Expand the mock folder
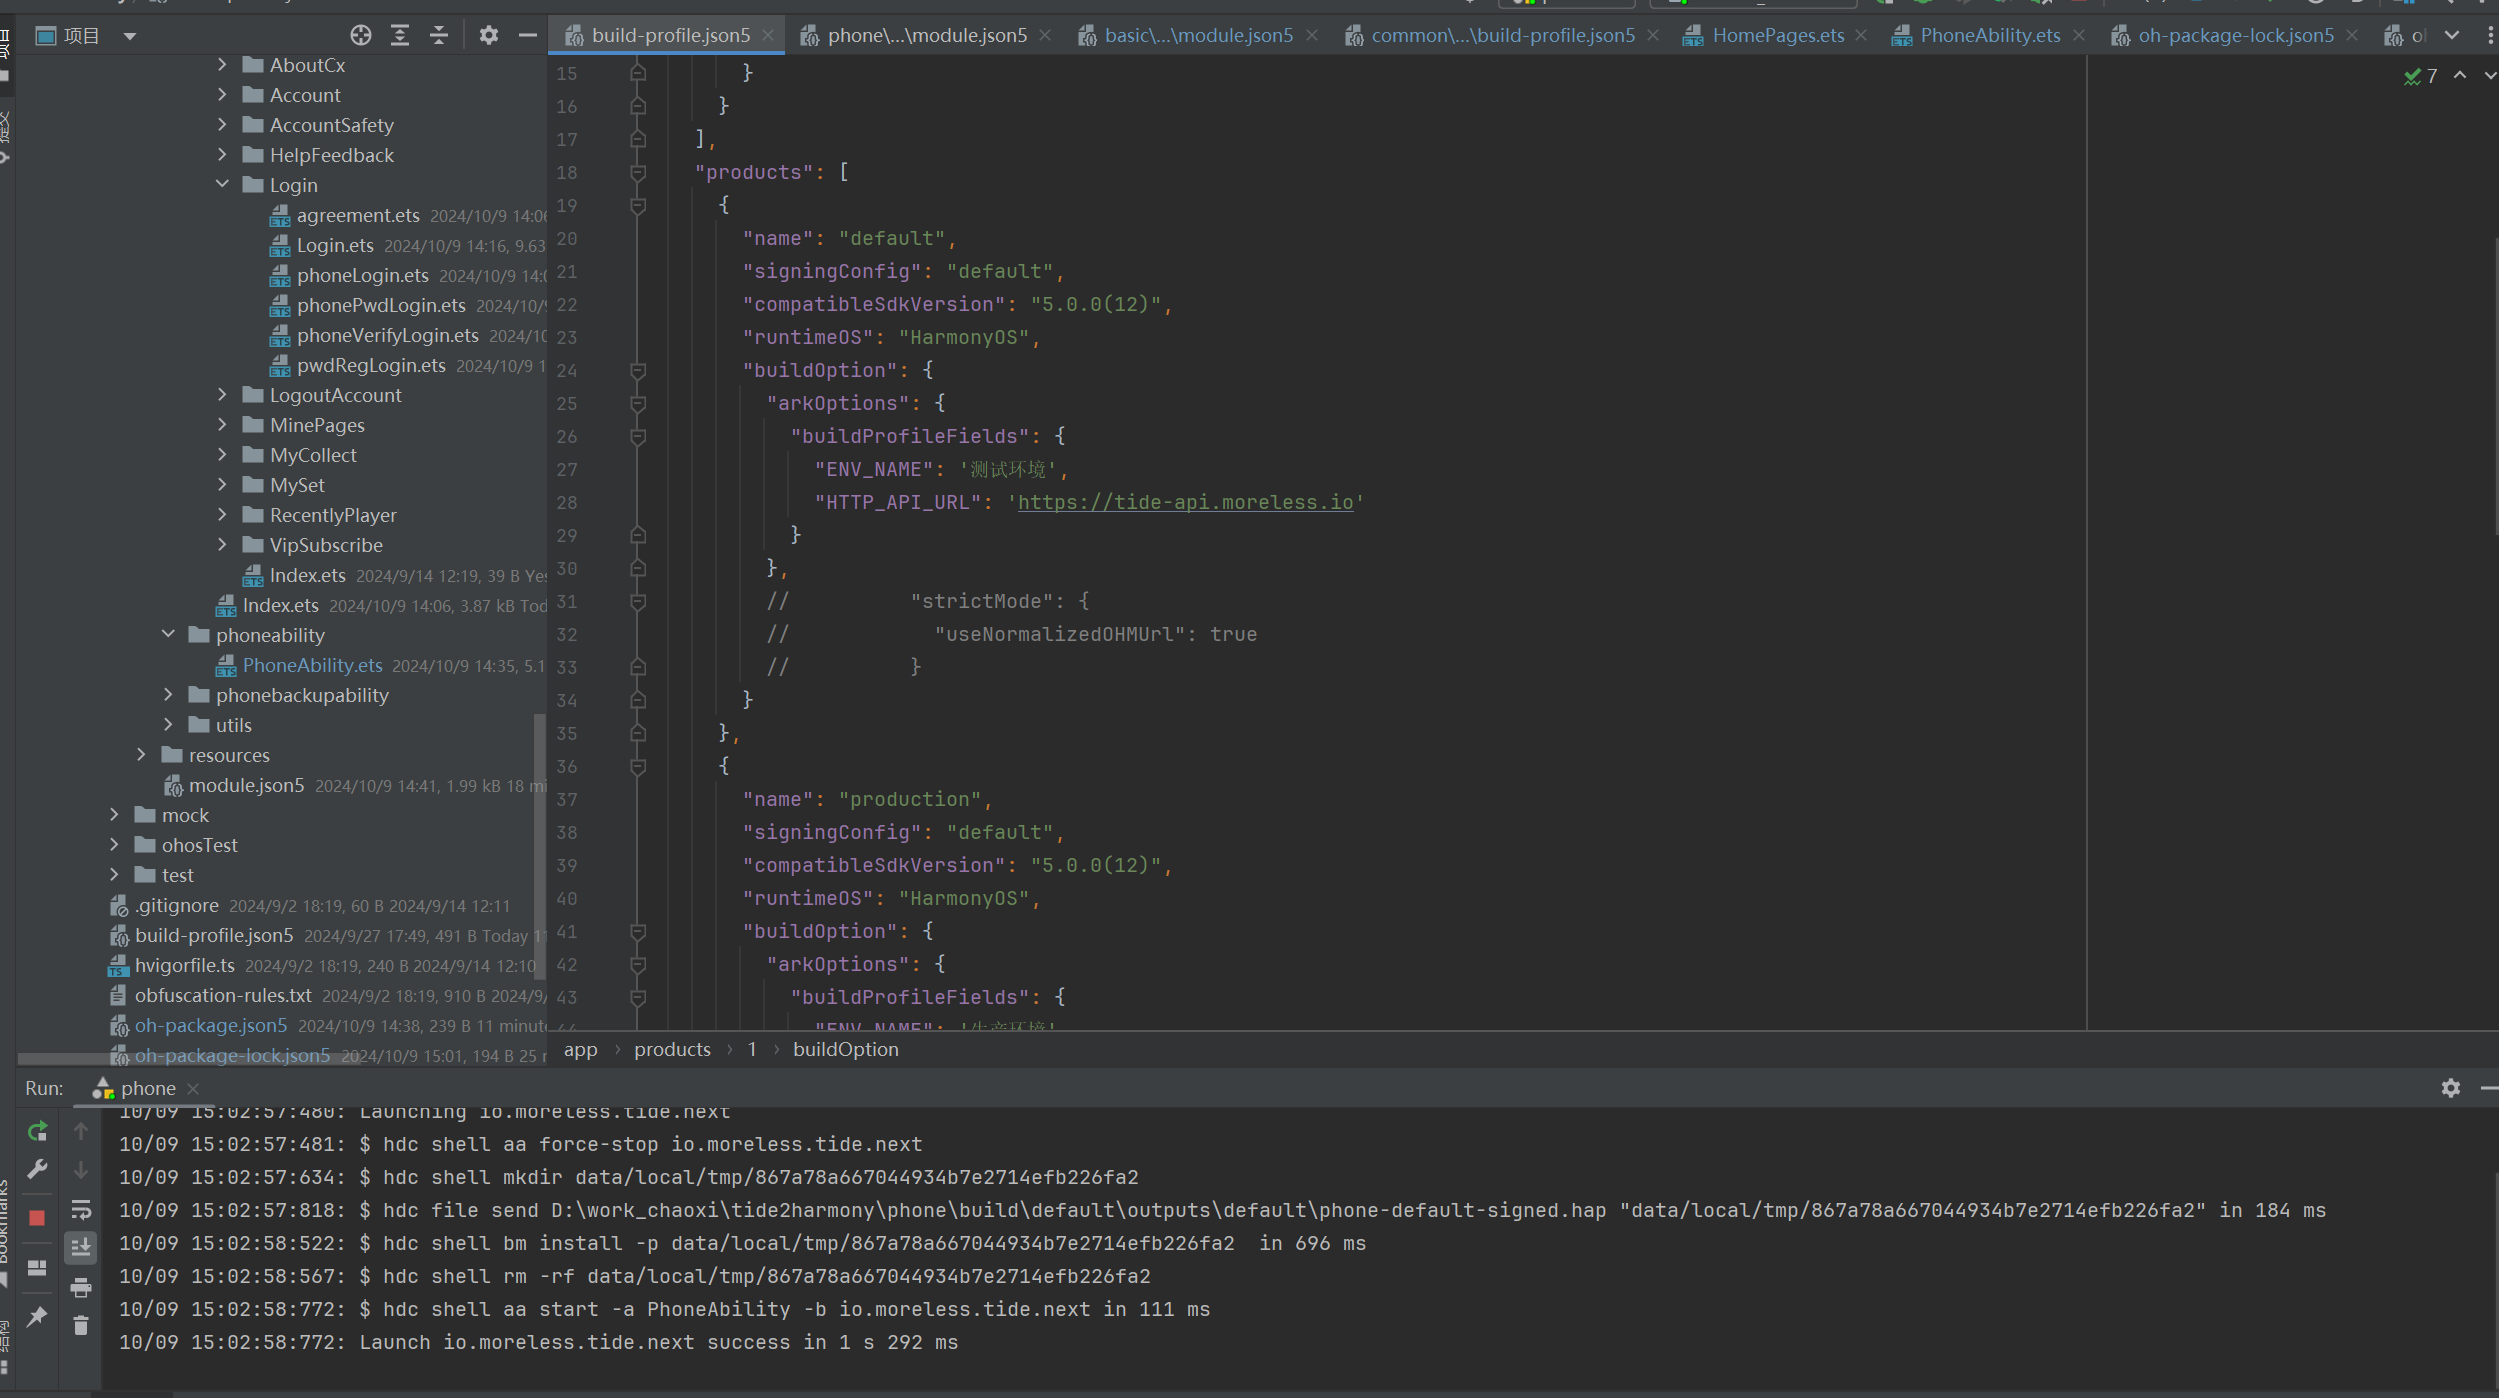 [x=114, y=815]
